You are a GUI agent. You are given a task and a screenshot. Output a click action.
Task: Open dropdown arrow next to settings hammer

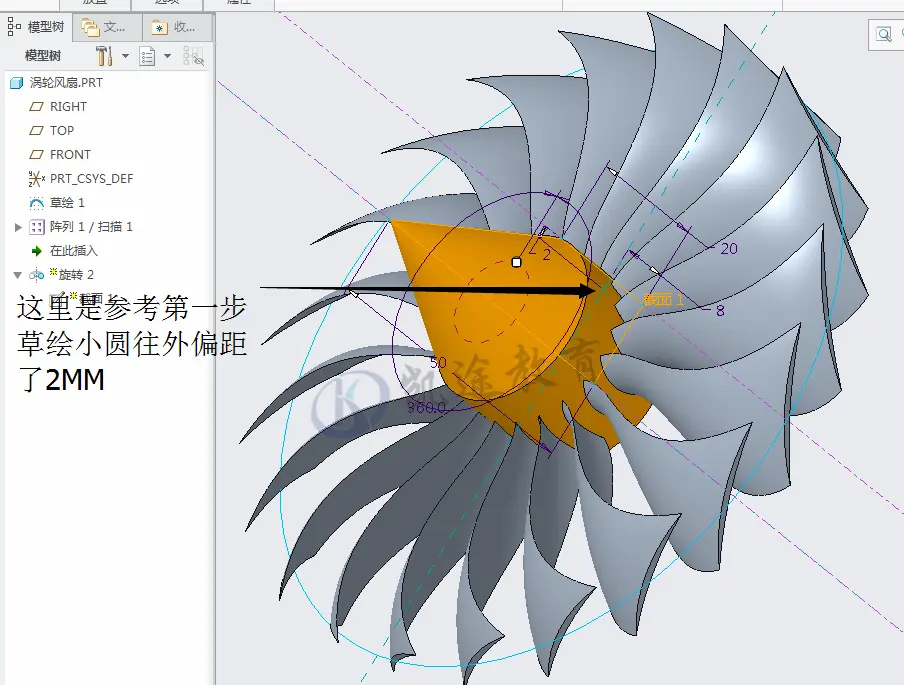[x=125, y=56]
